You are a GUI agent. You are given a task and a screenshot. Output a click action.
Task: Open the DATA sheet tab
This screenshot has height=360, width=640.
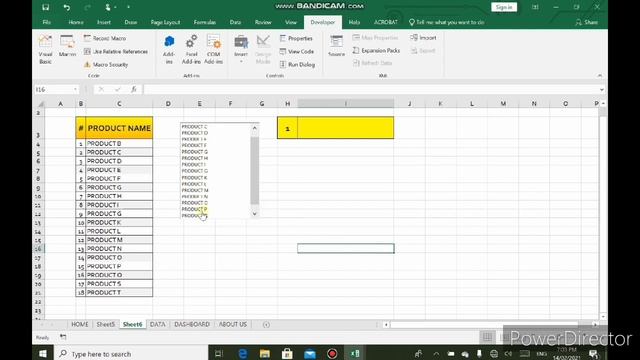[158, 324]
